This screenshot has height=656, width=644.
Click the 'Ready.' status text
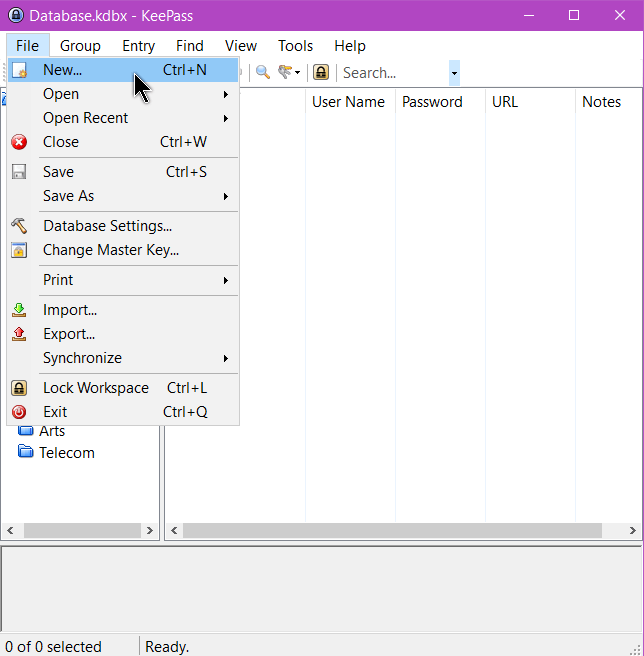tap(167, 647)
